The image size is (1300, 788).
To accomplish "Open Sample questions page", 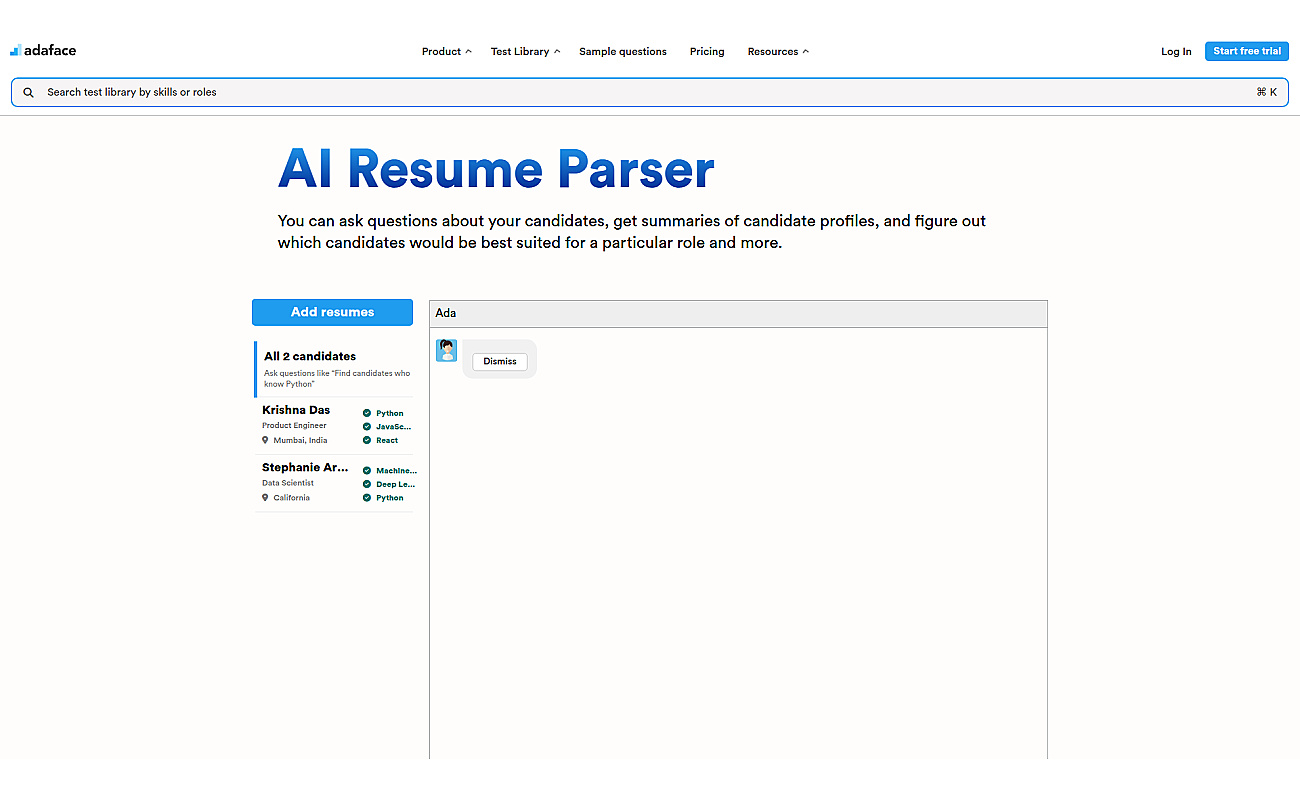I will click(623, 51).
